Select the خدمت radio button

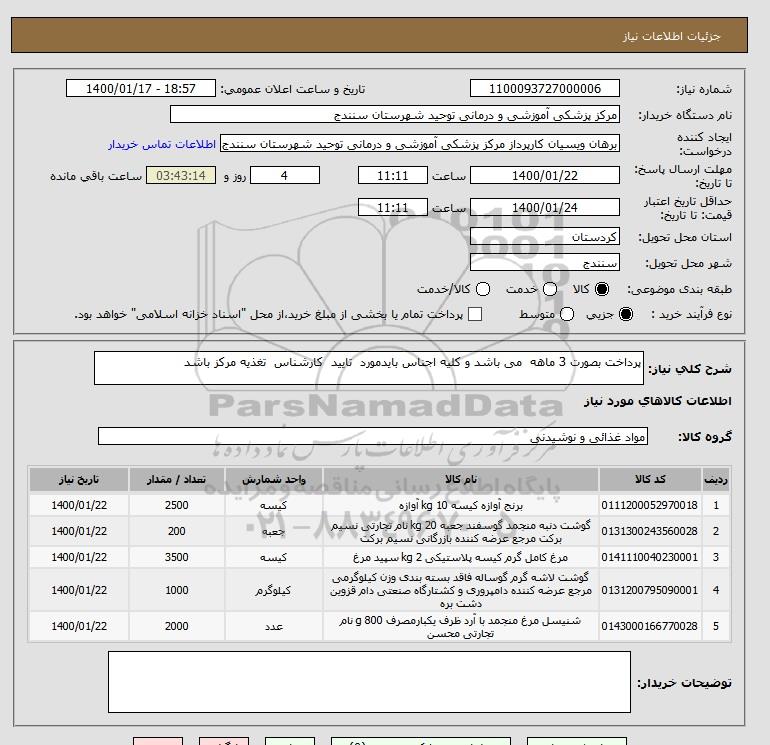pyautogui.click(x=550, y=289)
